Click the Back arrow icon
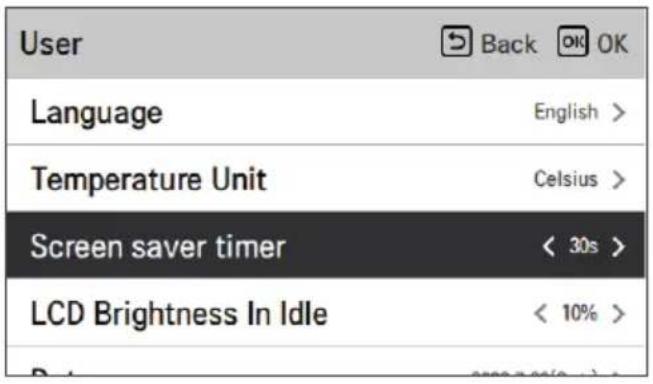The width and height of the screenshot is (653, 384). point(456,42)
